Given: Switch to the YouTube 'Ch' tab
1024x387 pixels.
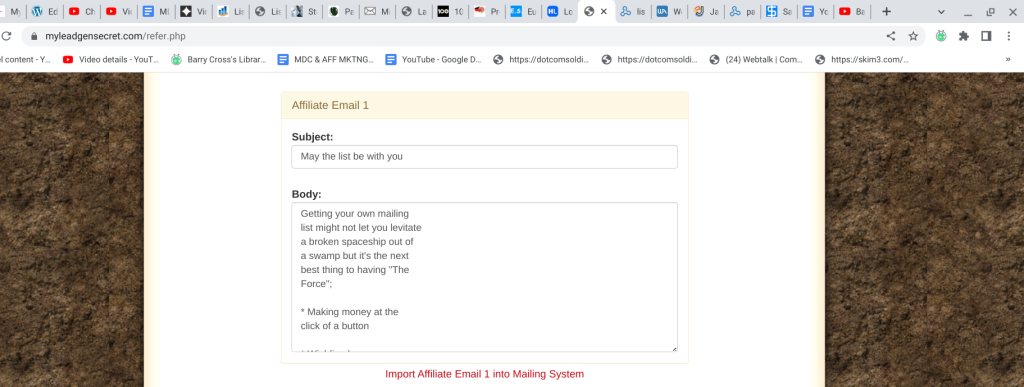Looking at the screenshot, I should coord(82,11).
